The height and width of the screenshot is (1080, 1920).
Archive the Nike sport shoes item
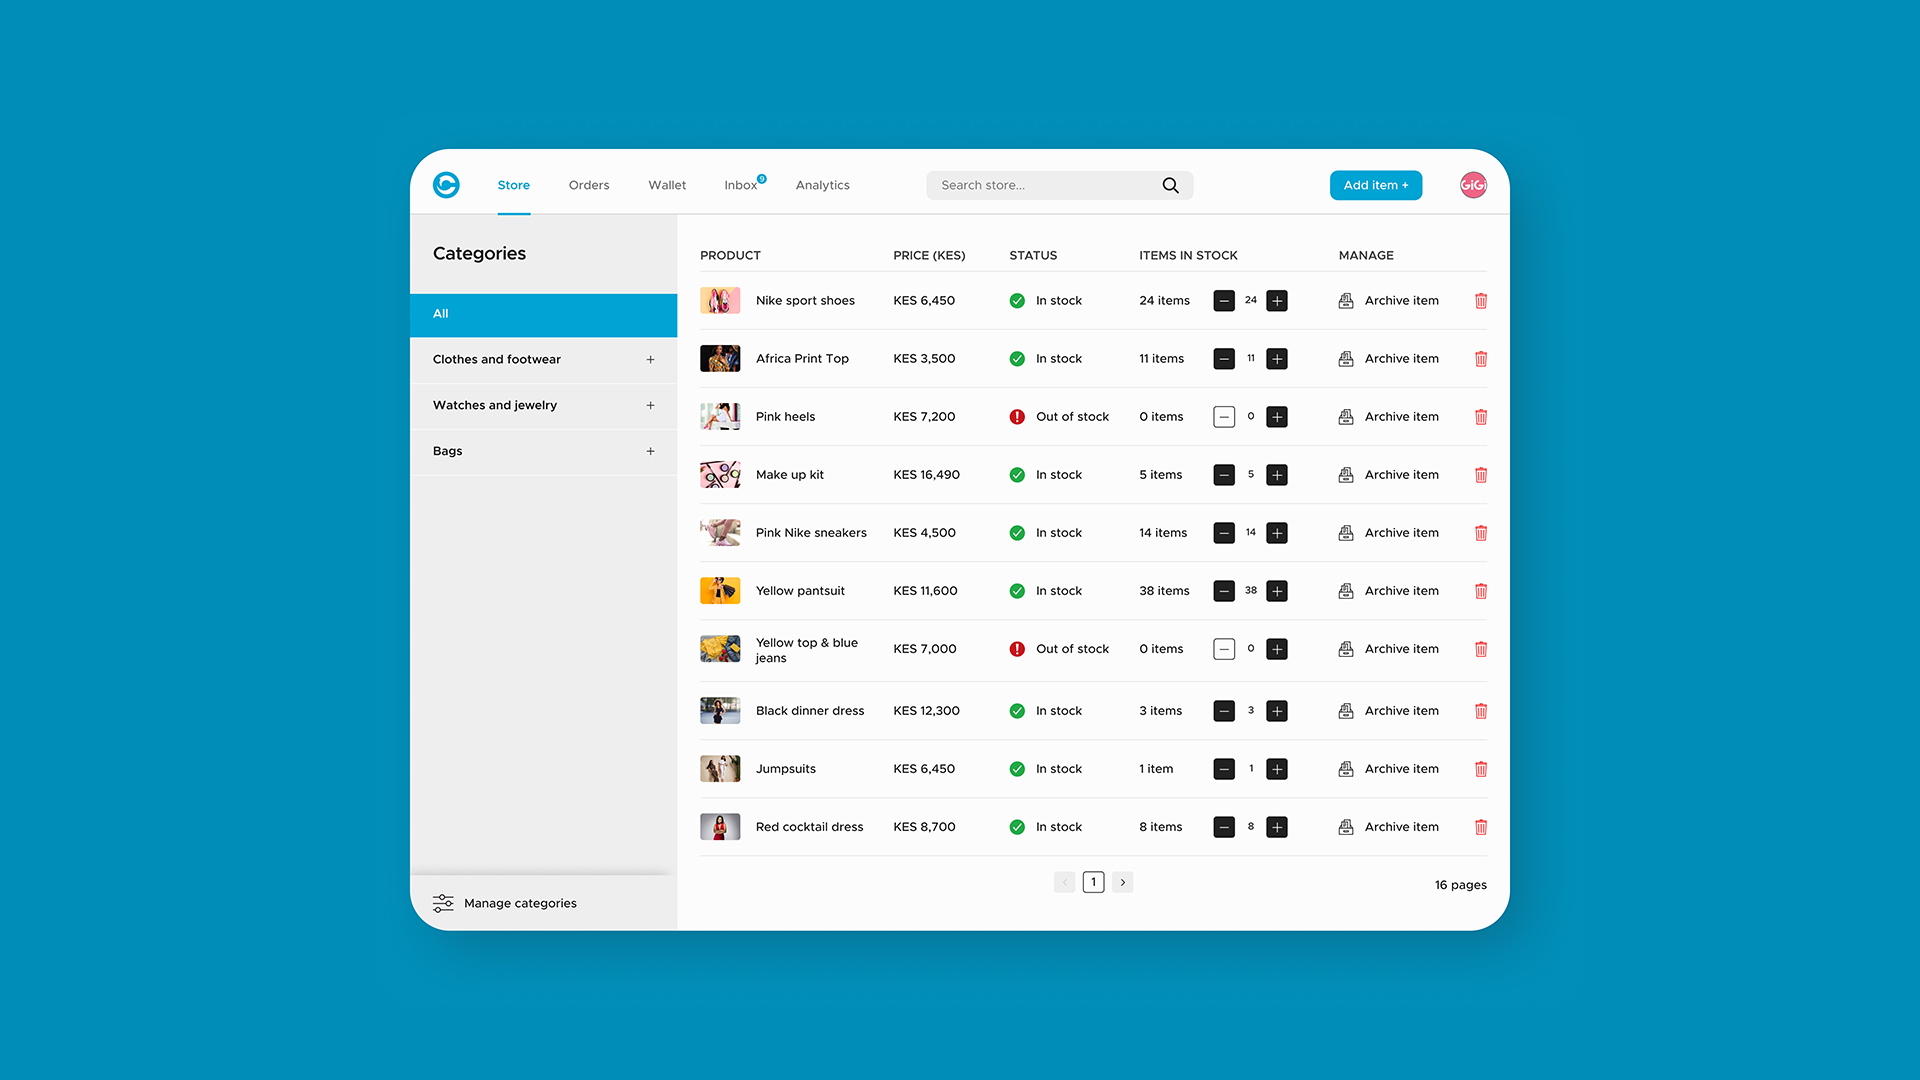coord(1389,301)
